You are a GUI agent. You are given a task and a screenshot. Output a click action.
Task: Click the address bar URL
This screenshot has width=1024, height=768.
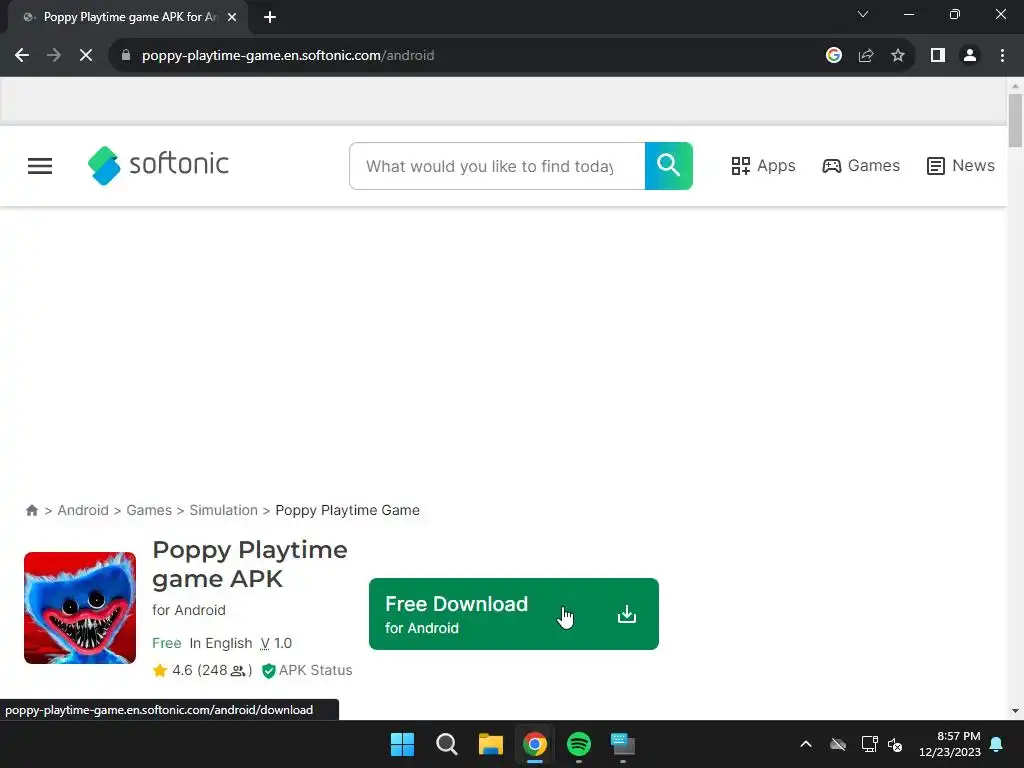(288, 56)
